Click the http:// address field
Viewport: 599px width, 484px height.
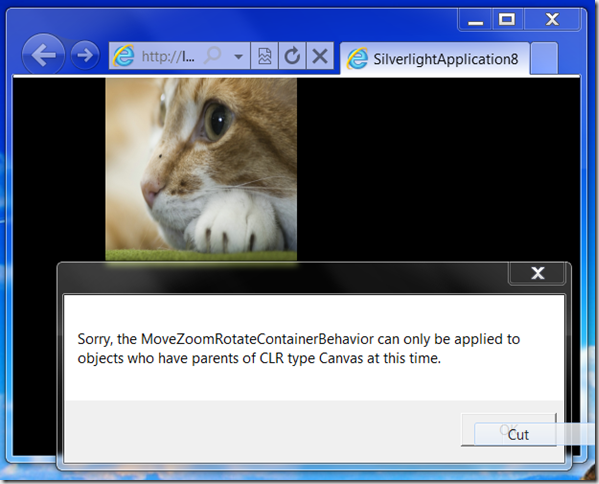(x=168, y=57)
